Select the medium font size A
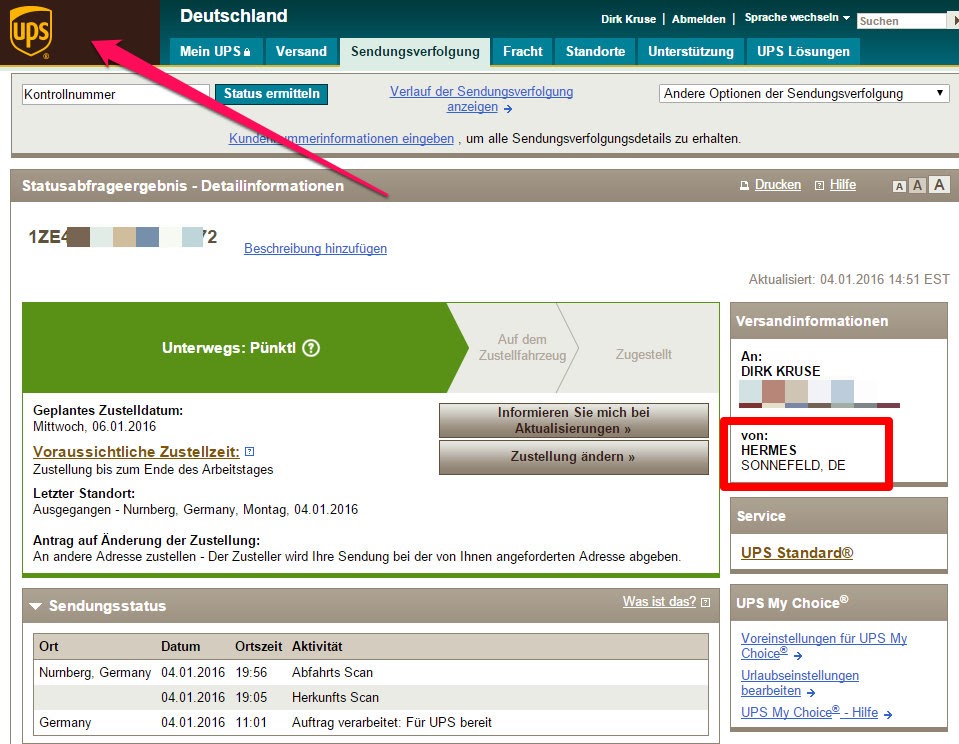The height and width of the screenshot is (744, 959). (x=917, y=185)
